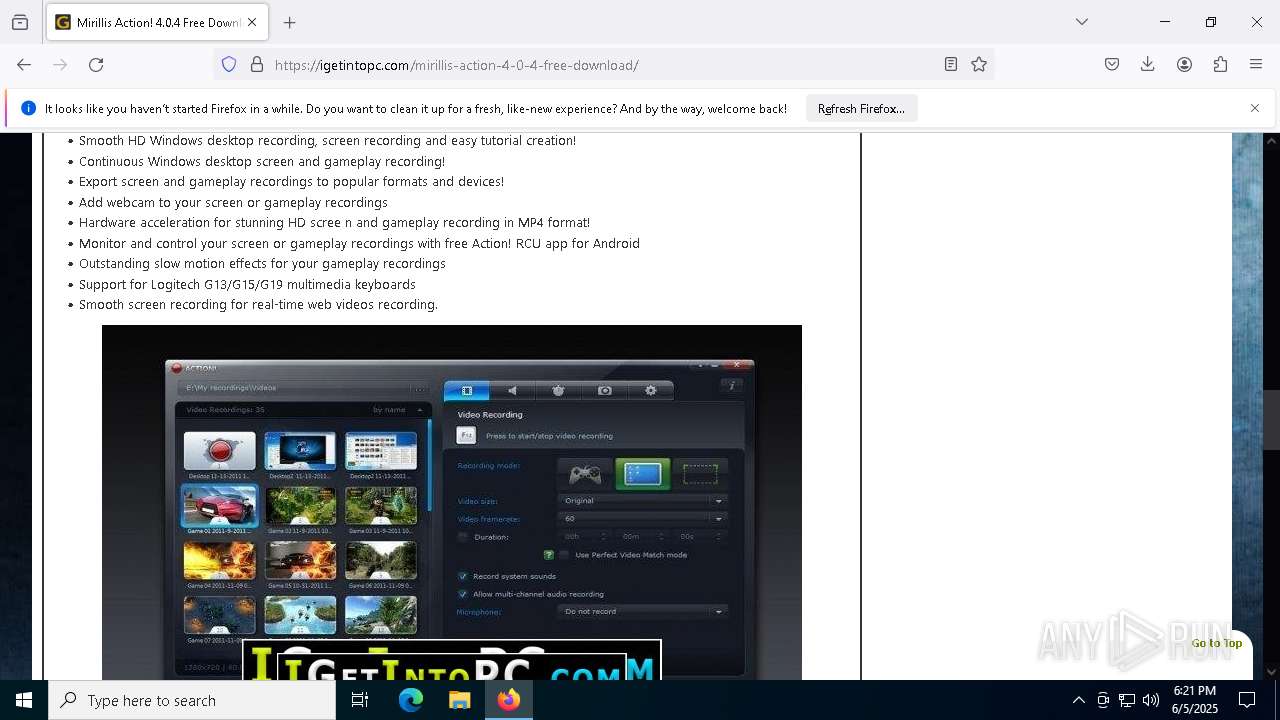Close the Mirillis Action! tab
This screenshot has width=1280, height=720.
(252, 22)
